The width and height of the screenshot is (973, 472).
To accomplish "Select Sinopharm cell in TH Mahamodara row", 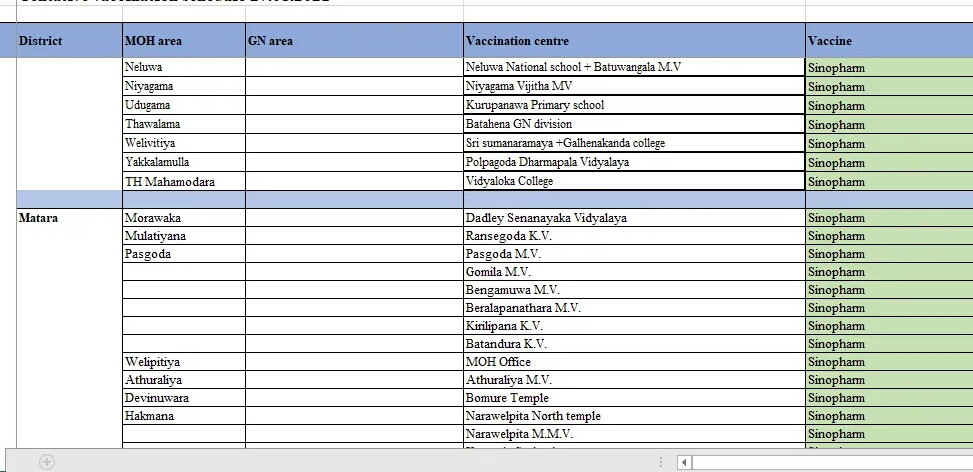I will click(x=889, y=181).
